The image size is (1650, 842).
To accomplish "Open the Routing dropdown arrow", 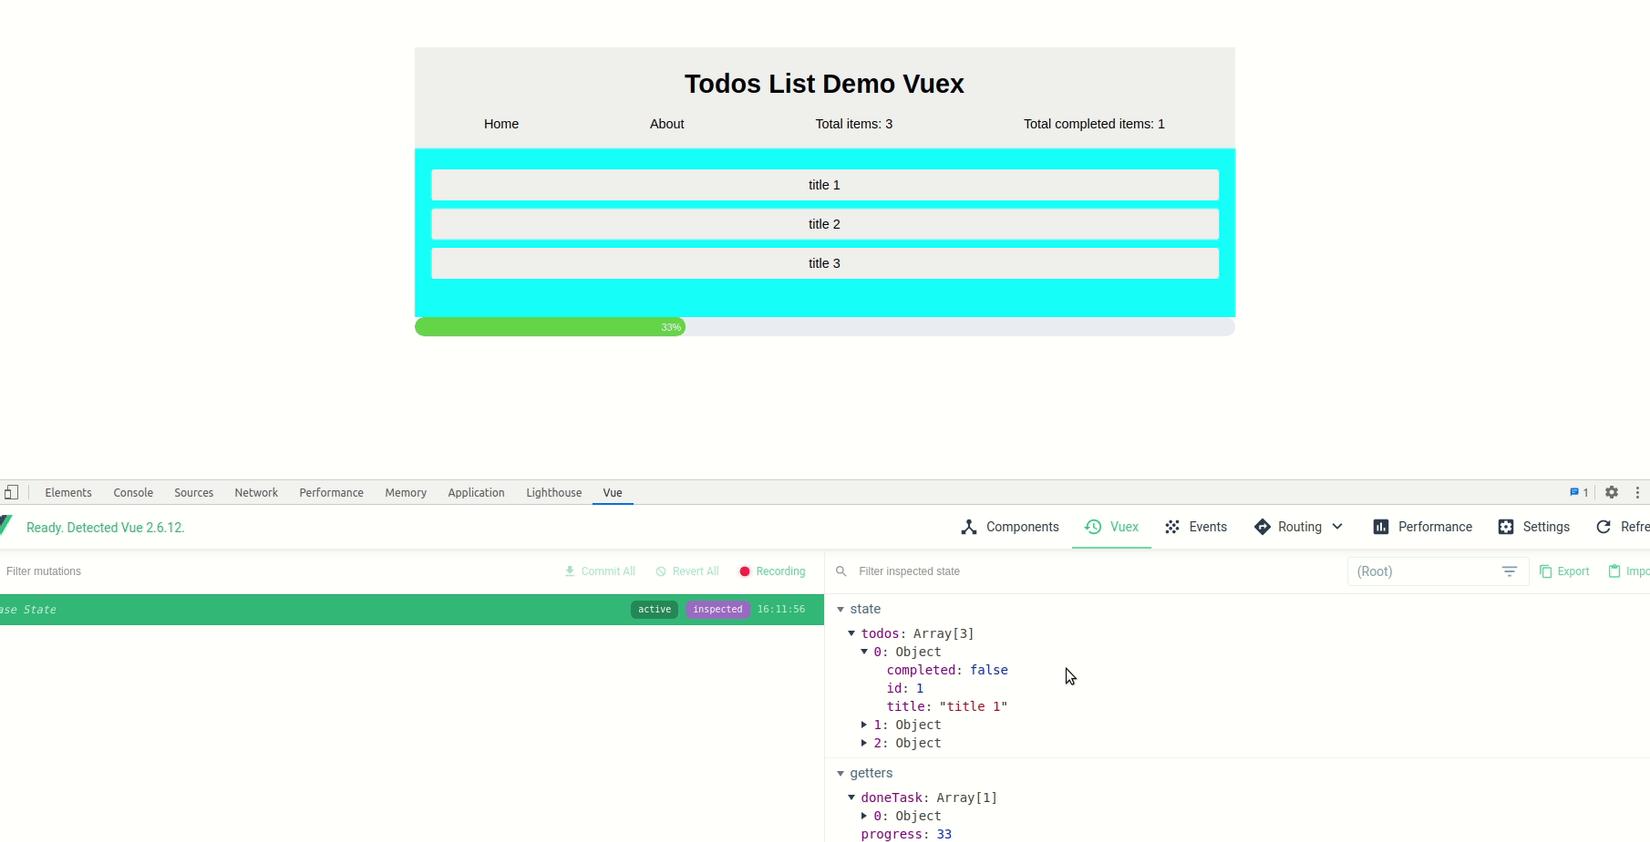I will (x=1337, y=527).
